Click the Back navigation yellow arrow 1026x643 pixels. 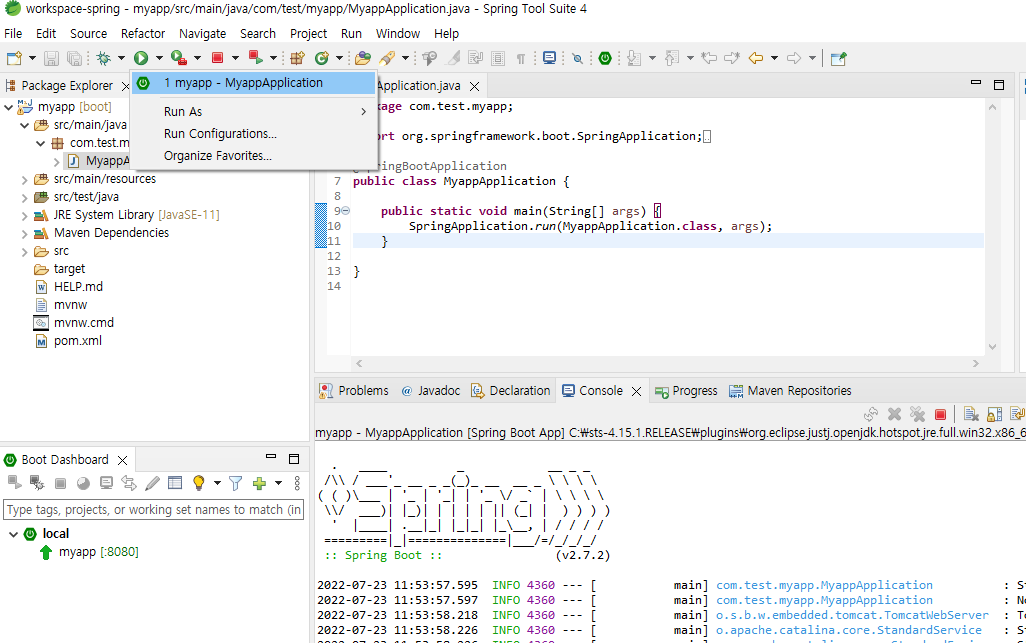point(756,58)
